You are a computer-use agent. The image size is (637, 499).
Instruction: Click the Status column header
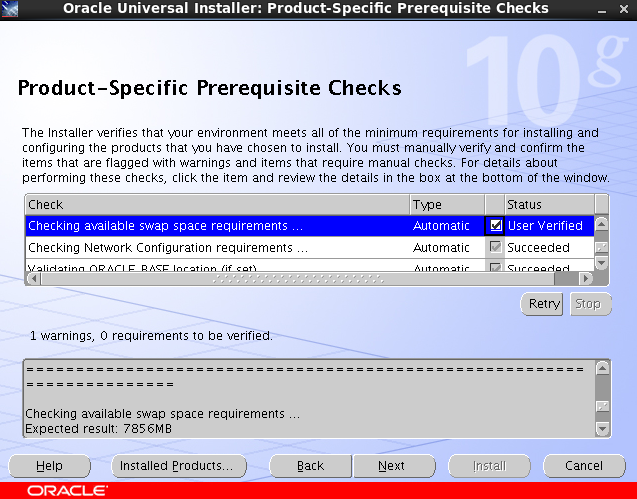(550, 204)
